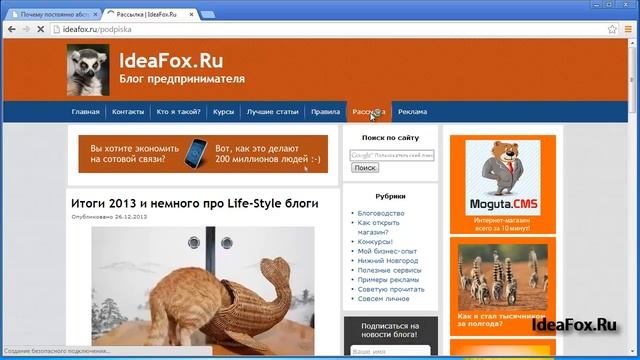Open article 'Итоги 2013 и немного про Life-Style блоги'

(x=194, y=203)
